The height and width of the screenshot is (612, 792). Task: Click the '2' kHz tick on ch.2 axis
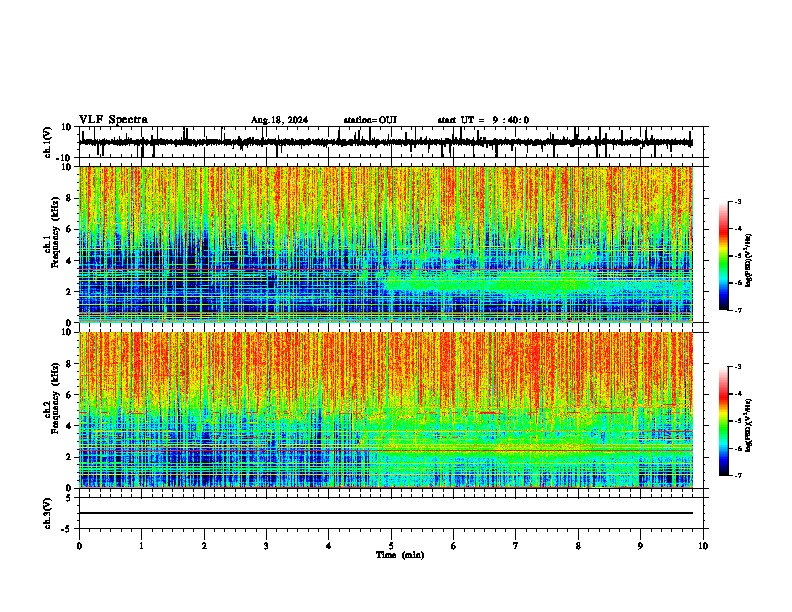click(x=69, y=457)
